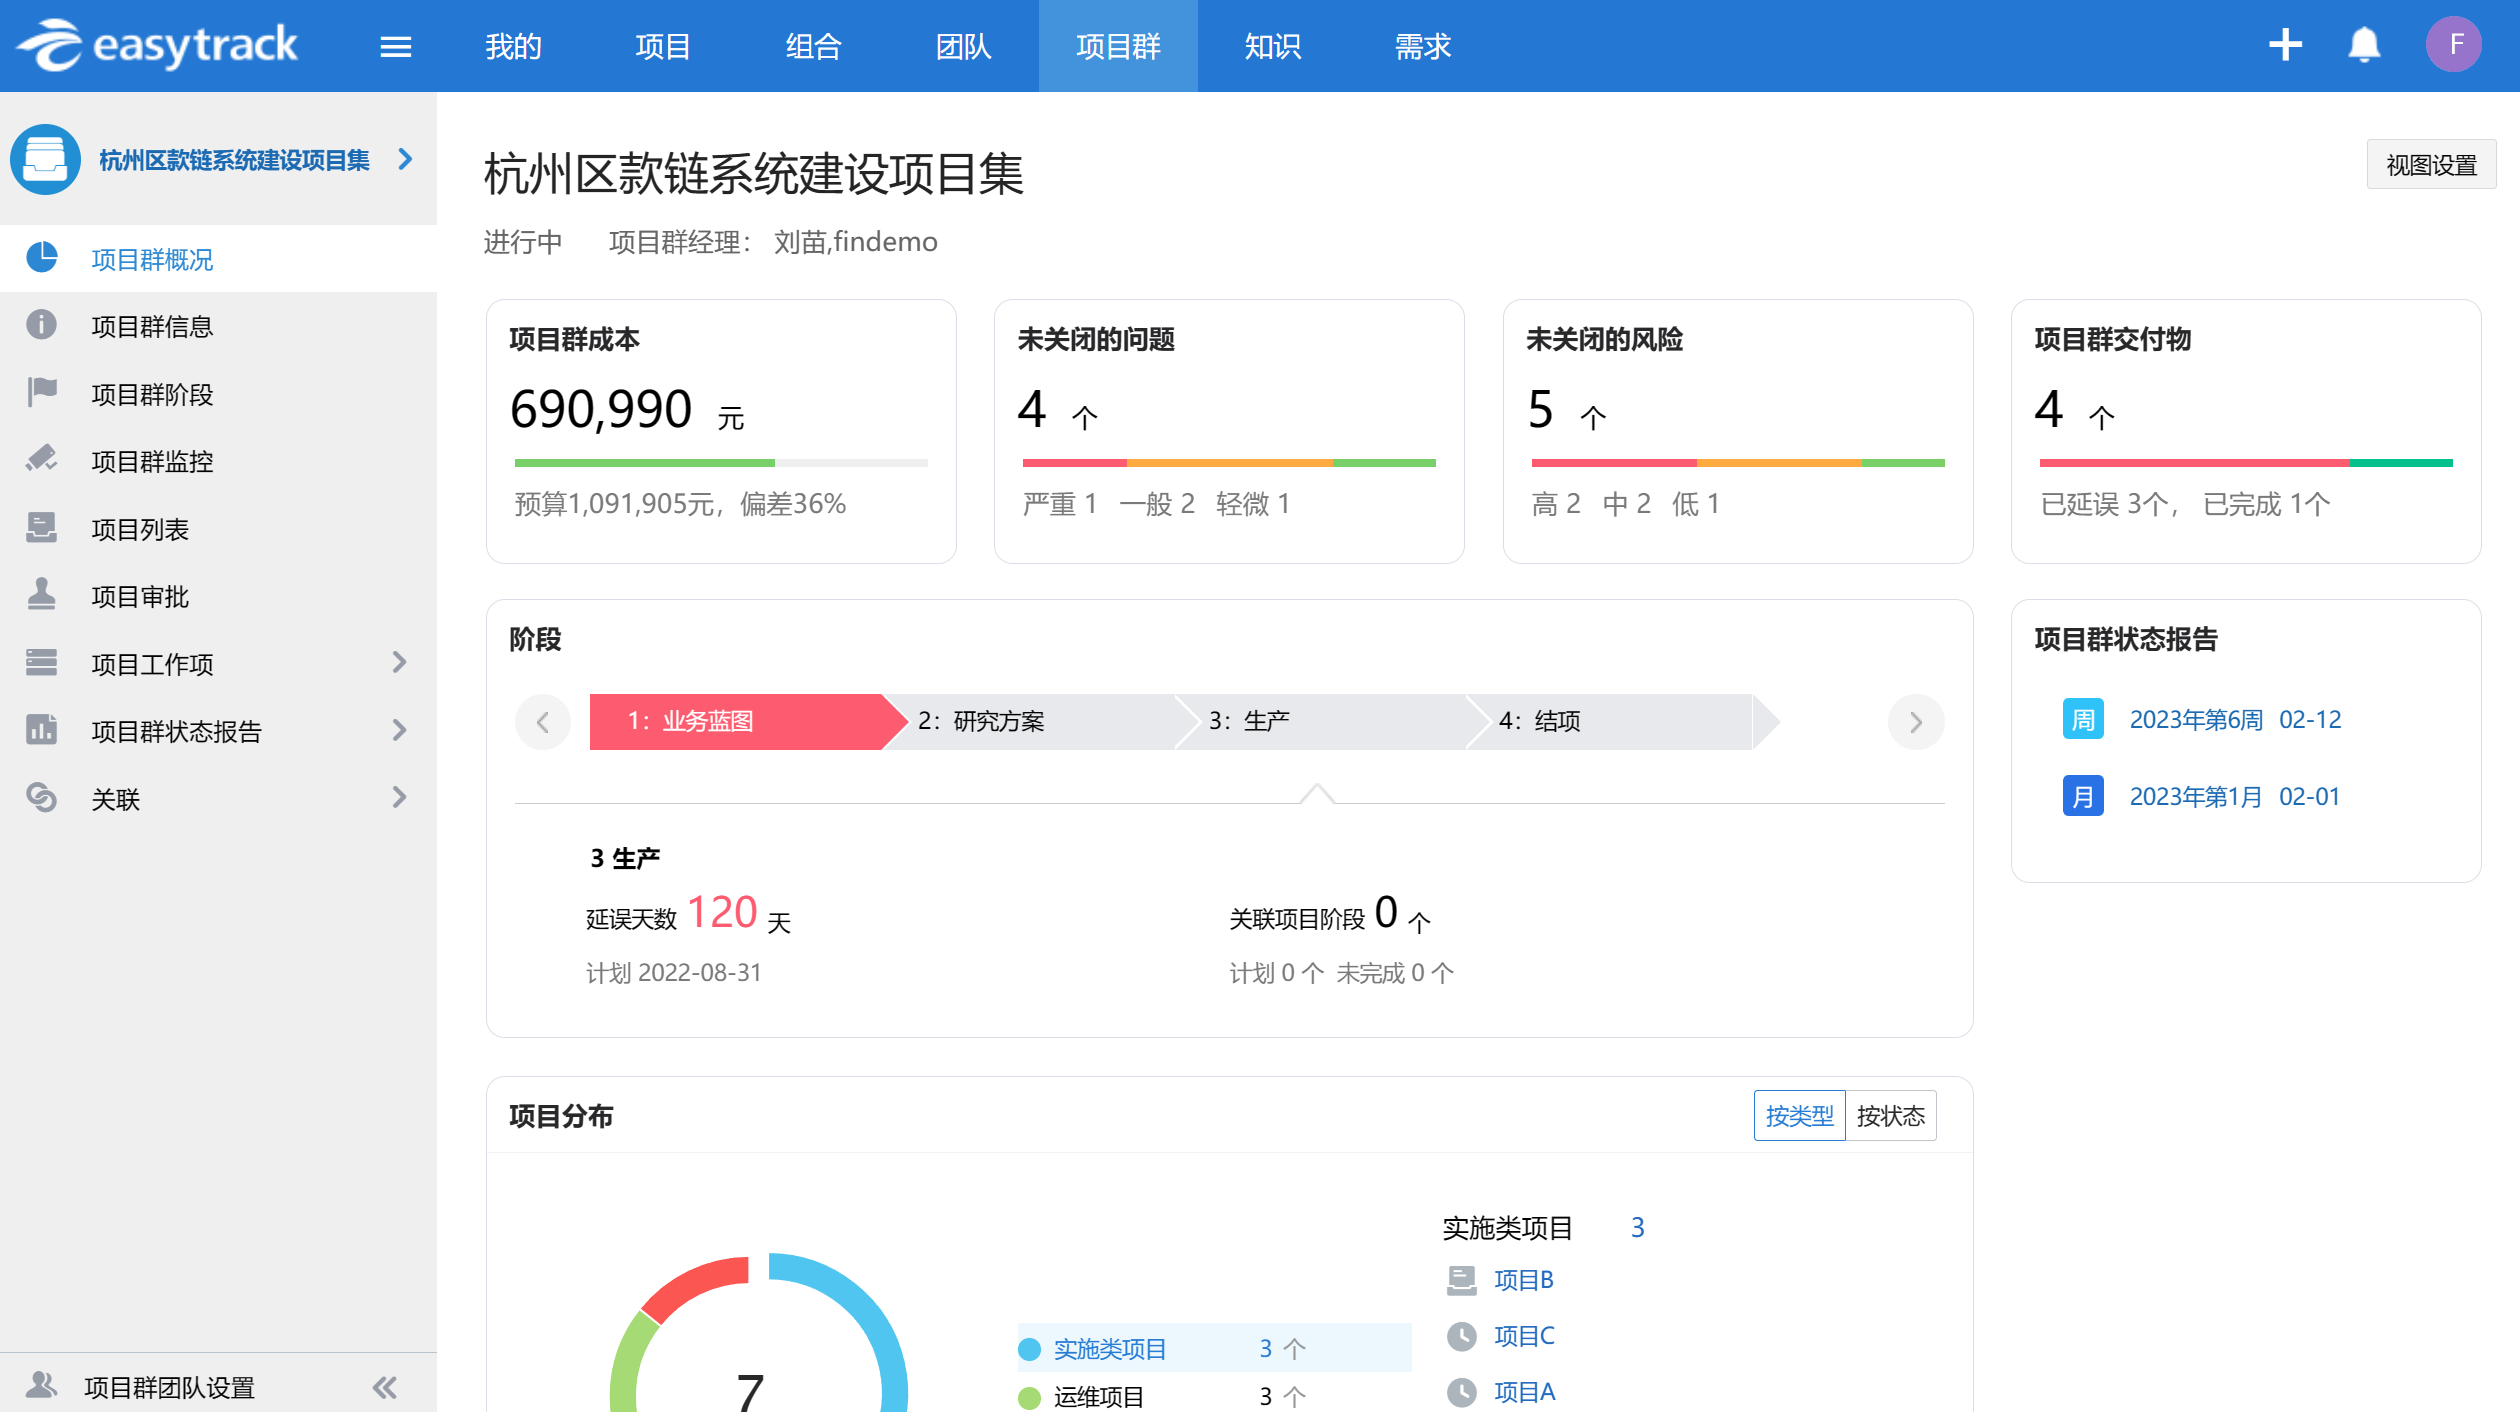Click the 视图设置 button
The width and height of the screenshot is (2520, 1412).
2431,164
